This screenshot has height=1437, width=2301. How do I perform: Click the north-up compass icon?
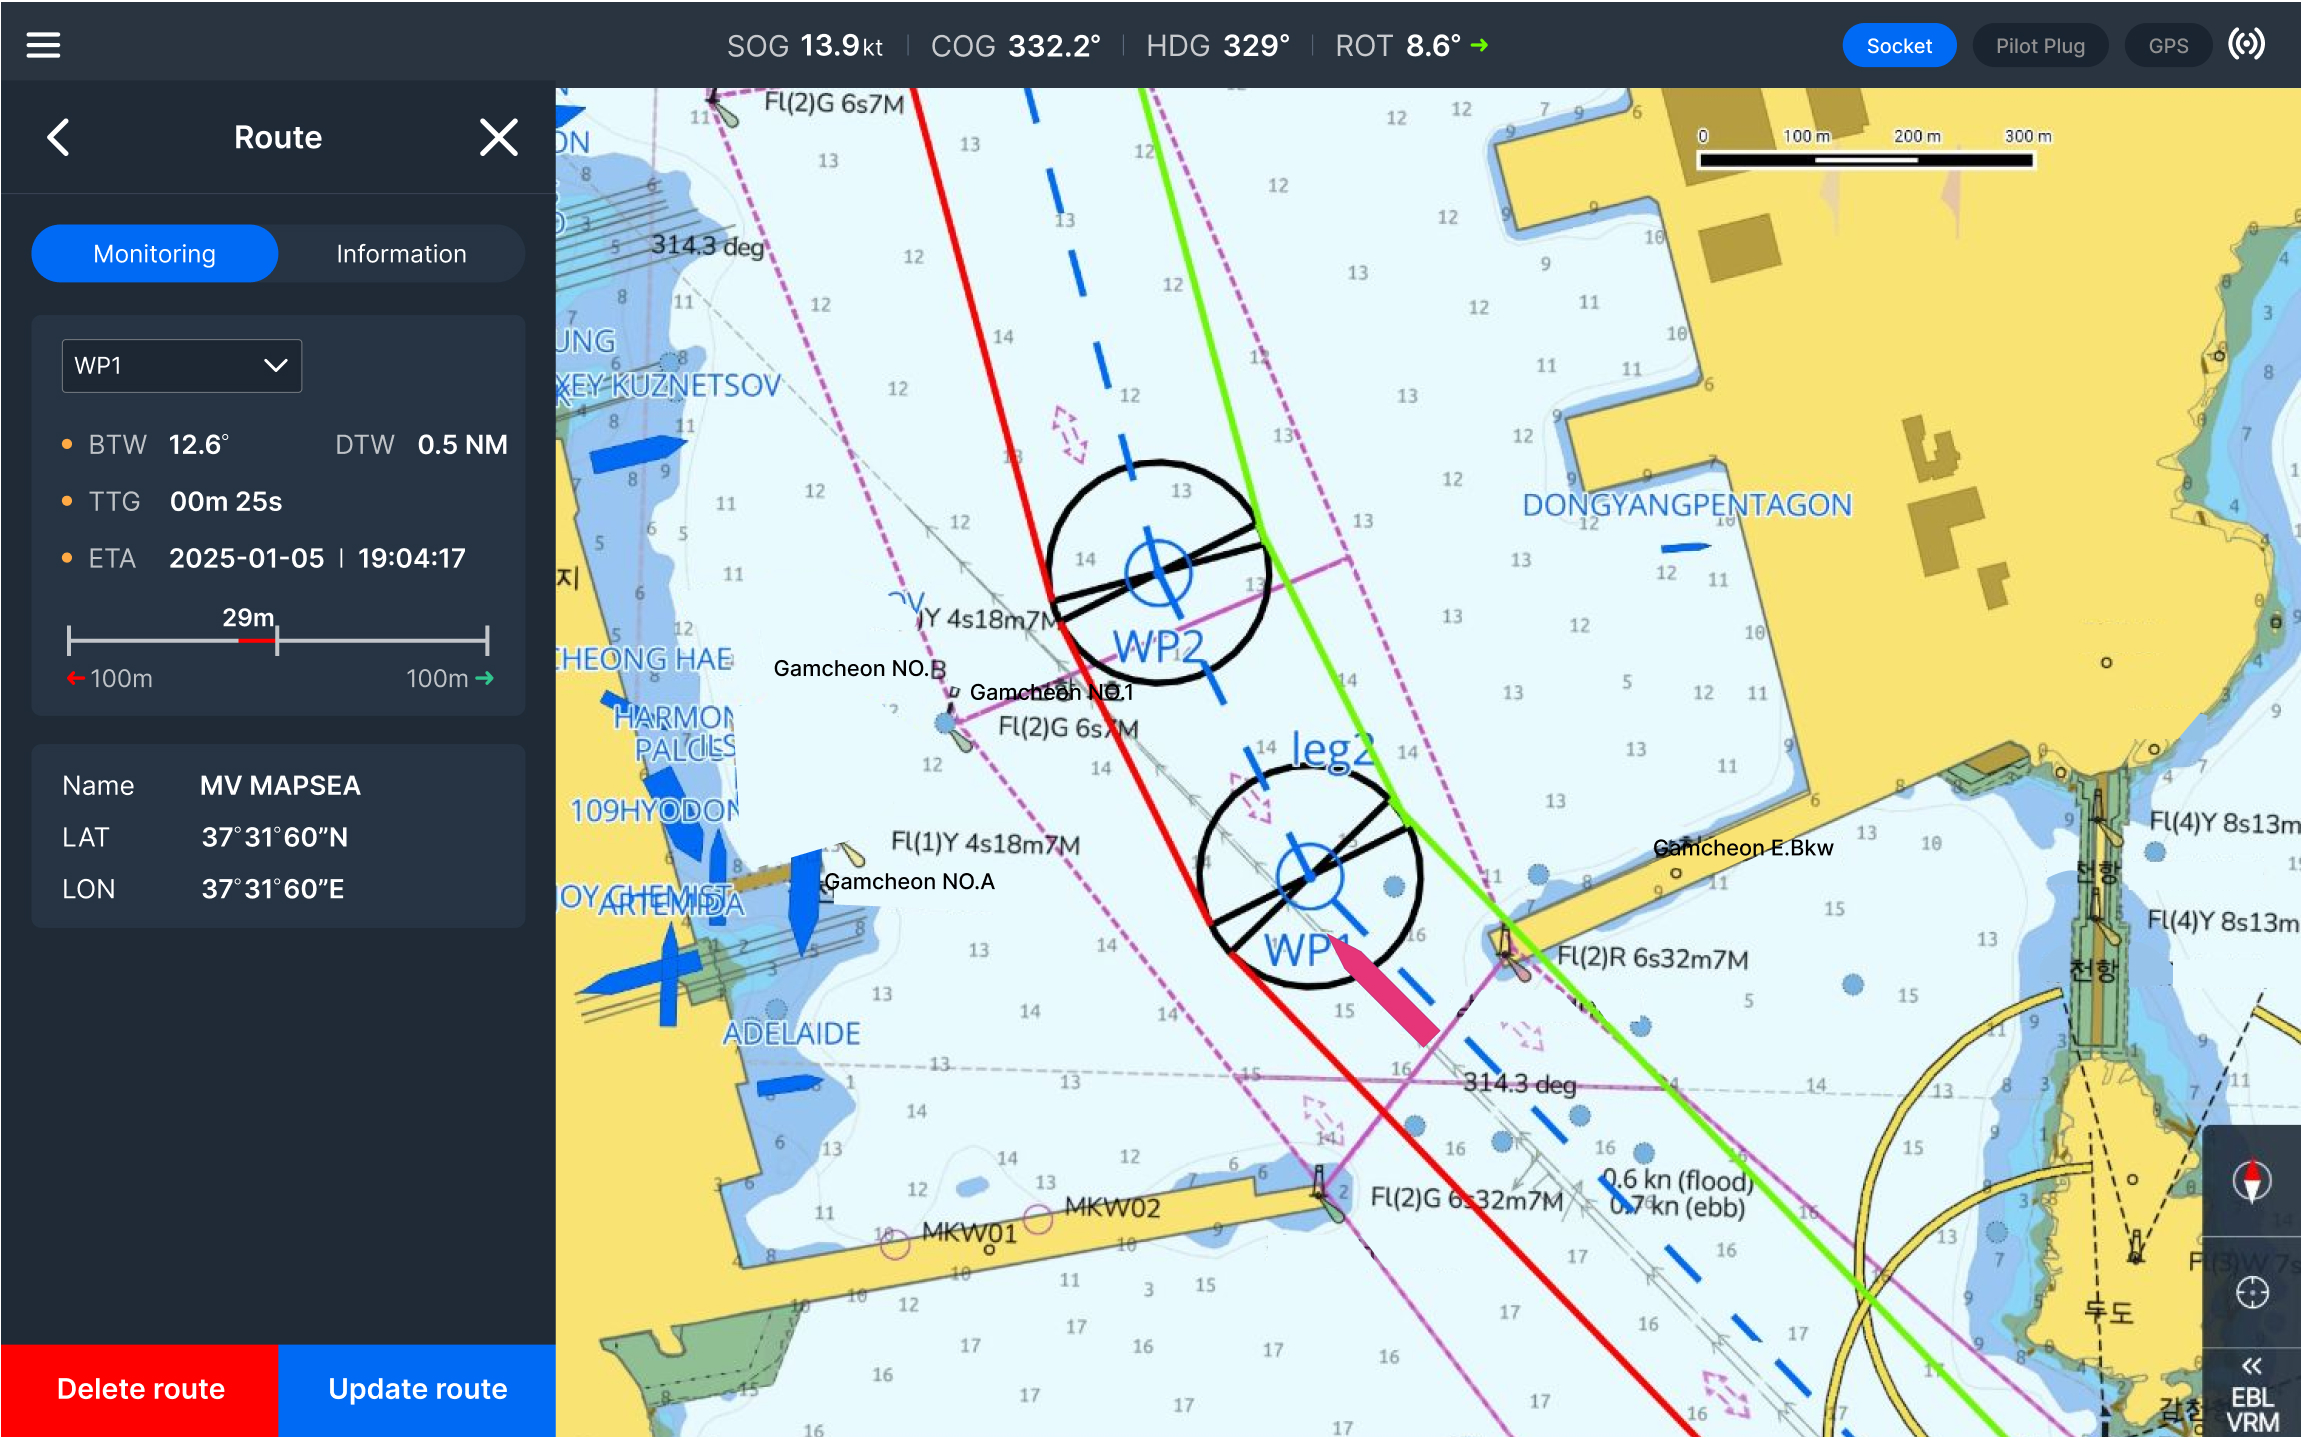[2251, 1181]
